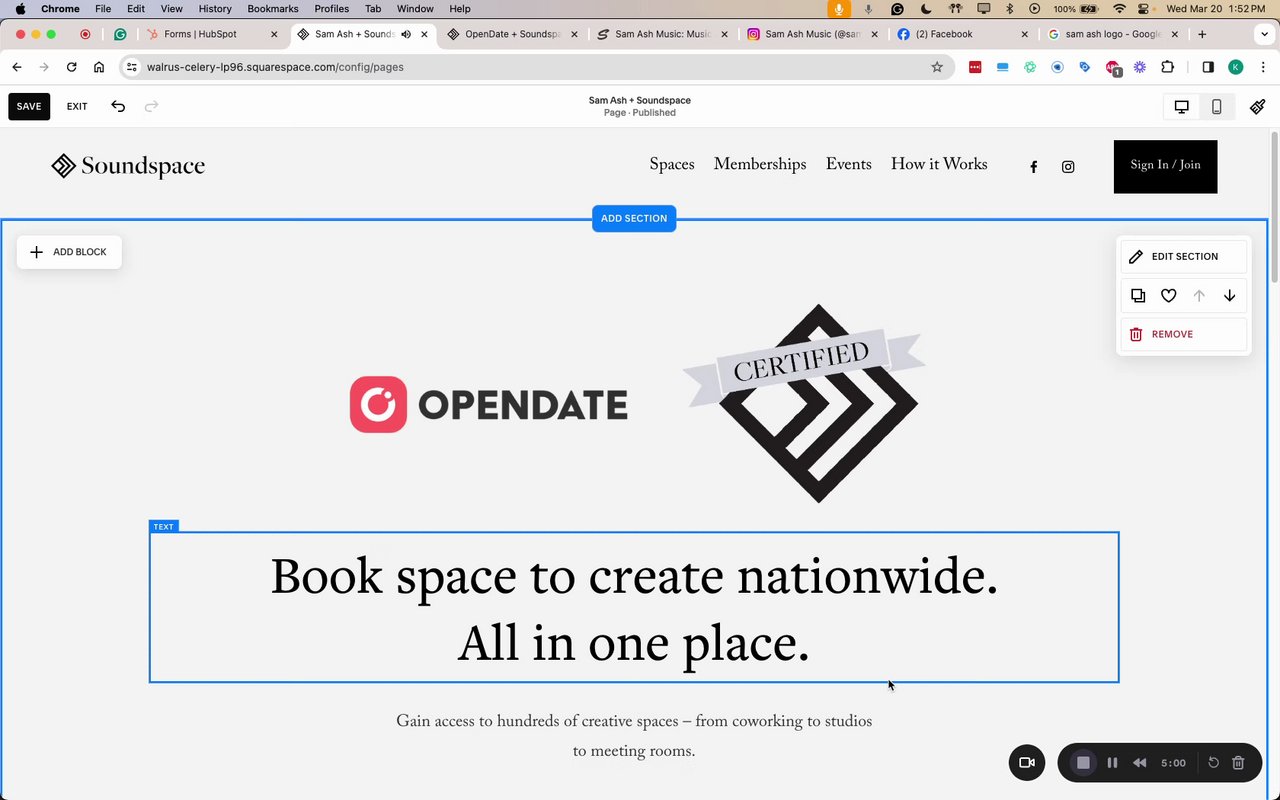The width and height of the screenshot is (1280, 800).
Task: Click the Certified Soundspace badge image
Action: click(804, 403)
